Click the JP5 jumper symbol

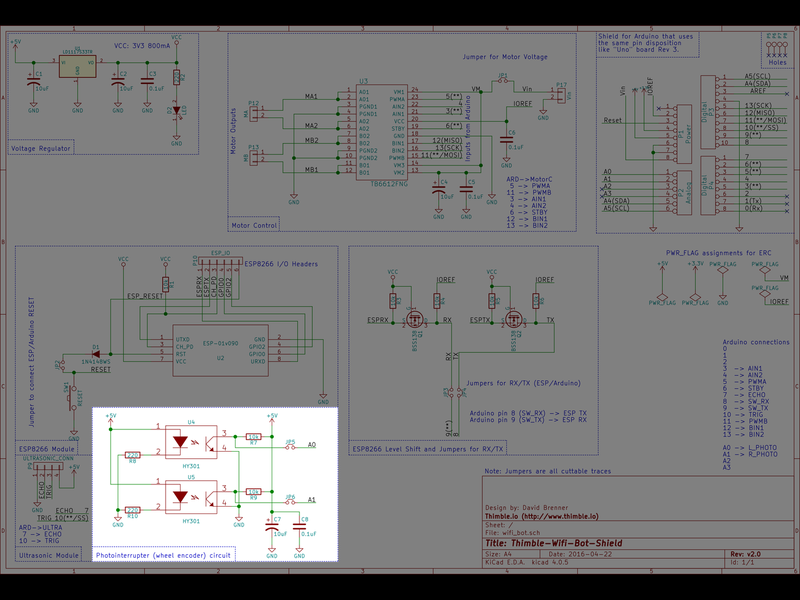pyautogui.click(x=290, y=445)
